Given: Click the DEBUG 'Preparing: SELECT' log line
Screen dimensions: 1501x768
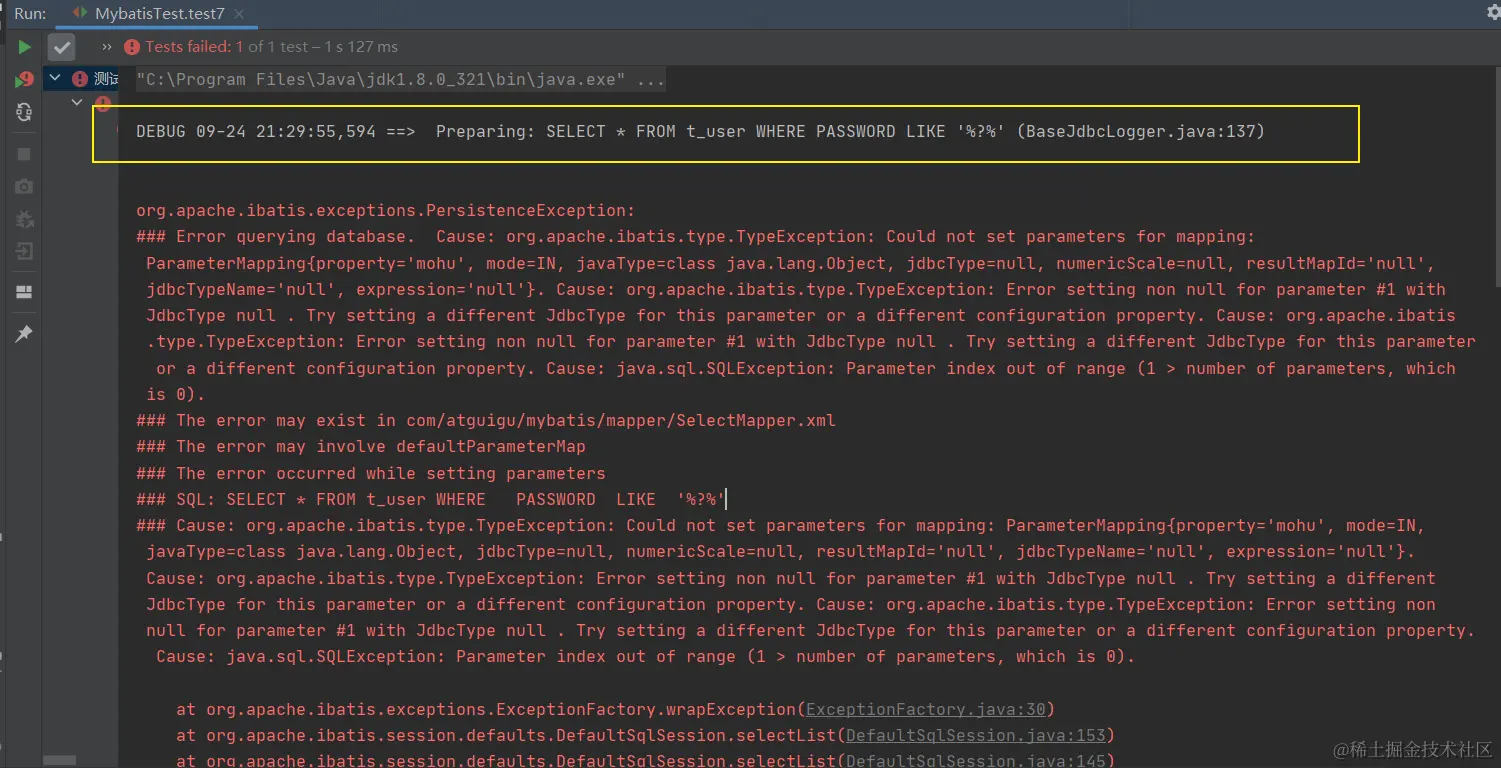Looking at the screenshot, I should coord(700,132).
